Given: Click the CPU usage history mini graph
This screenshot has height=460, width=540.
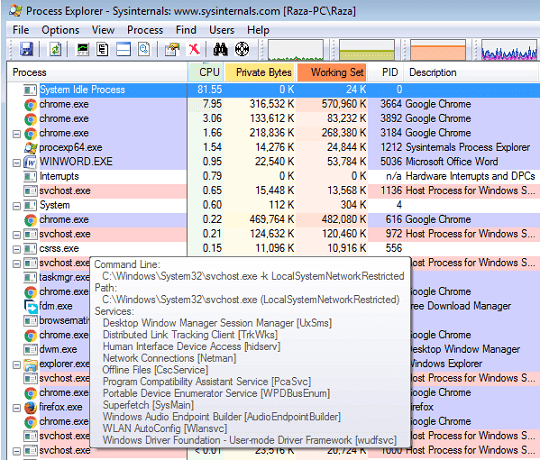Looking at the screenshot, I should click(x=296, y=50).
